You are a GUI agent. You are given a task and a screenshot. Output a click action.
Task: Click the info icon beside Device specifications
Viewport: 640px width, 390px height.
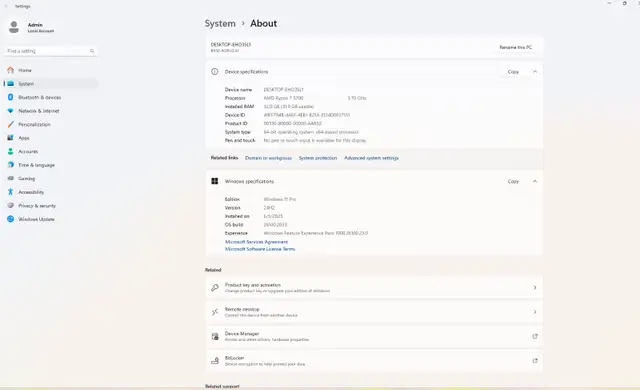[215, 71]
